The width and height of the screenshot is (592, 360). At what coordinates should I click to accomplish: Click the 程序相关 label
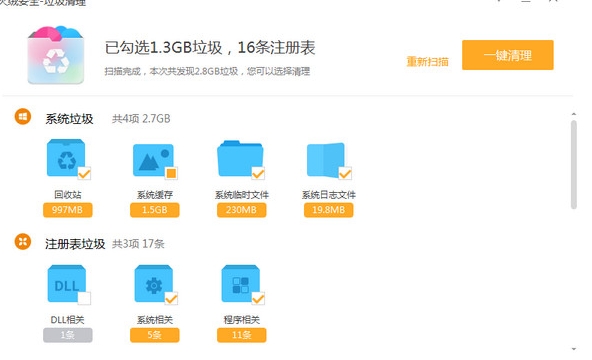[242, 320]
